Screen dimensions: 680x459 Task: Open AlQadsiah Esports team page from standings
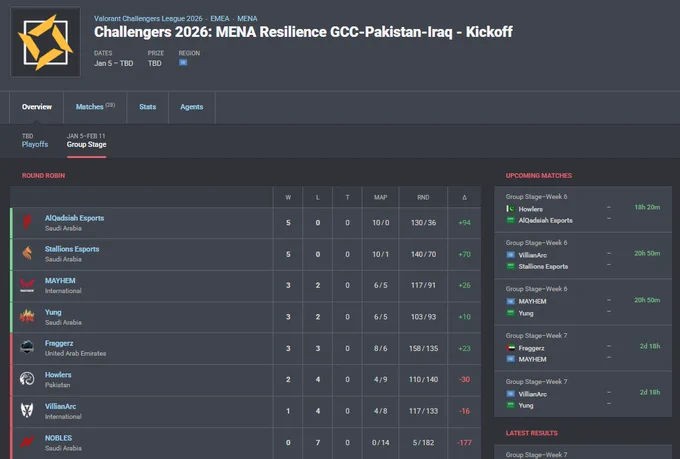[74, 218]
